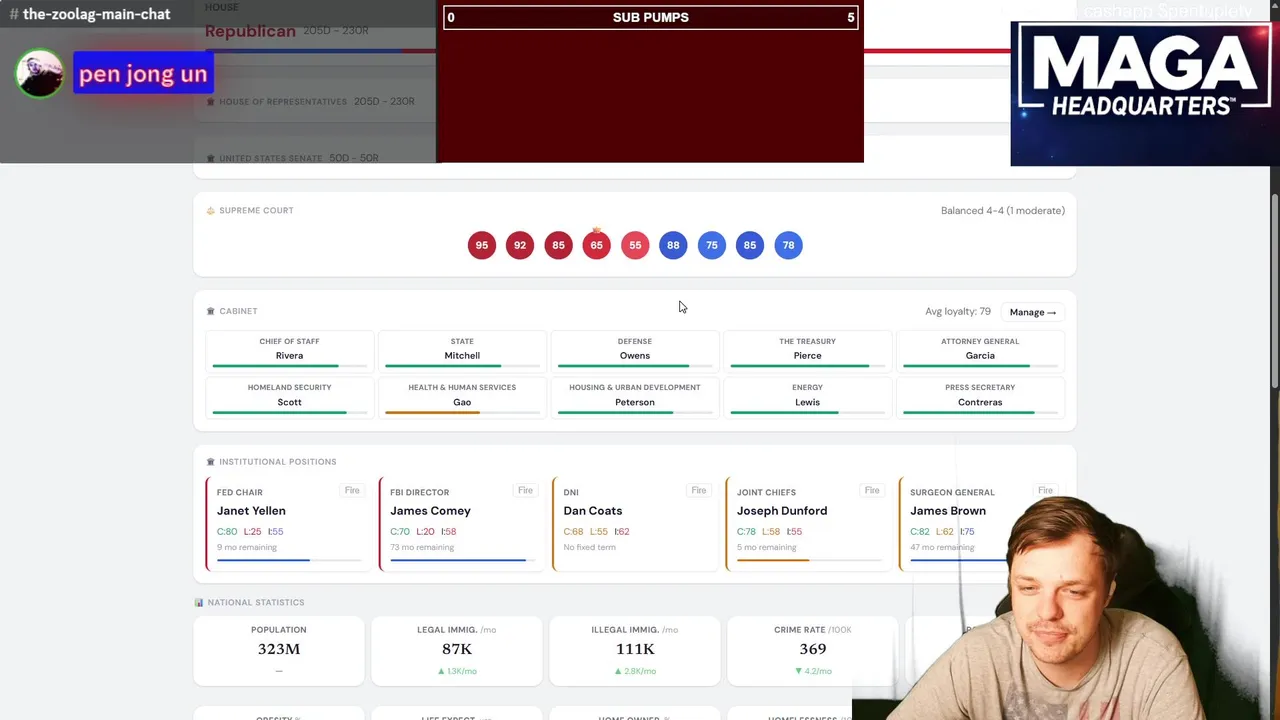
Task: Click the Republican heading text
Action: [x=250, y=31]
